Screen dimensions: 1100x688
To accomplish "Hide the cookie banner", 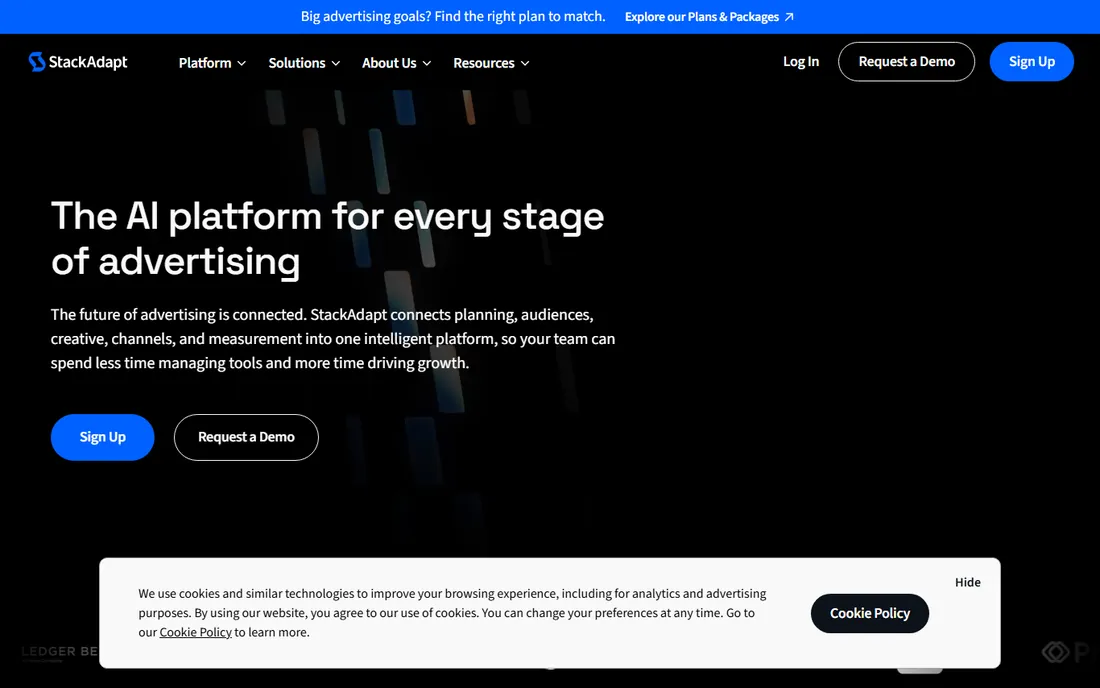I will pos(967,582).
